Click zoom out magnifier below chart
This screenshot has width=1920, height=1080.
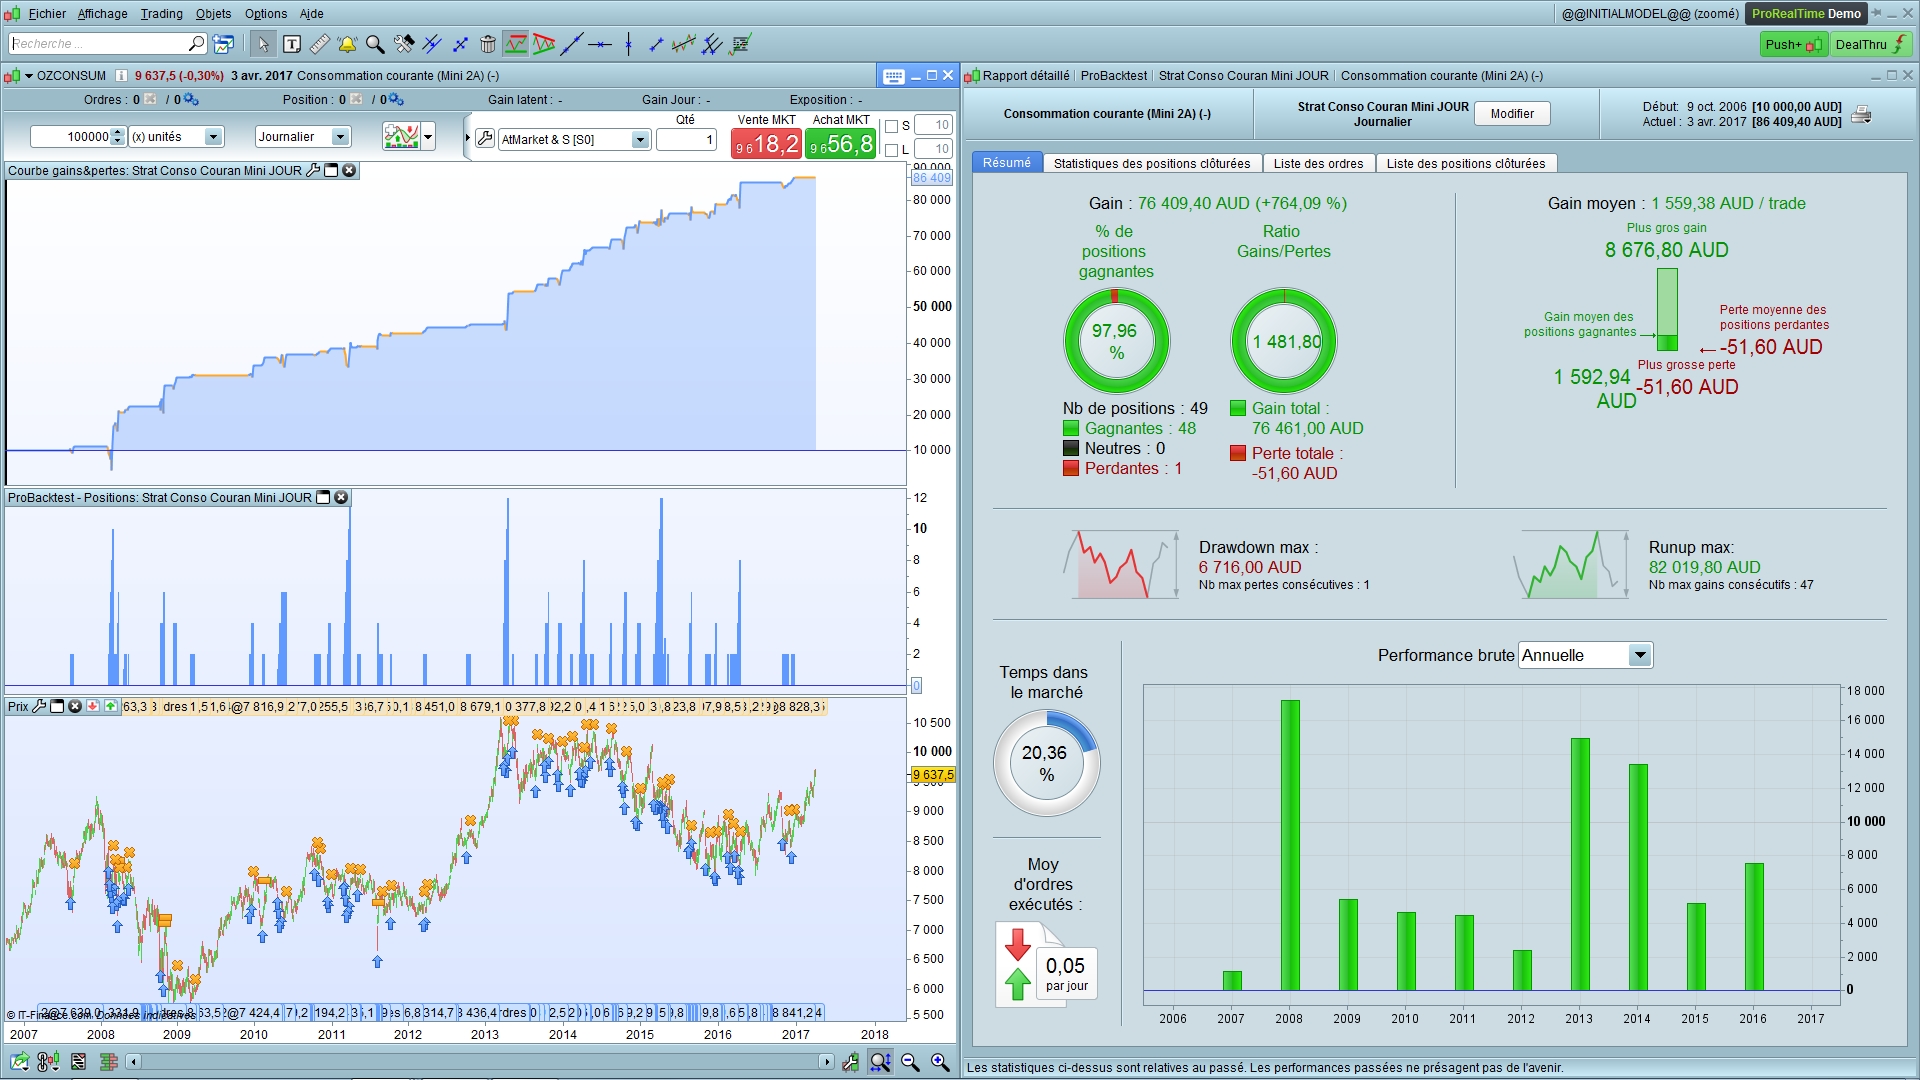coord(910,1062)
